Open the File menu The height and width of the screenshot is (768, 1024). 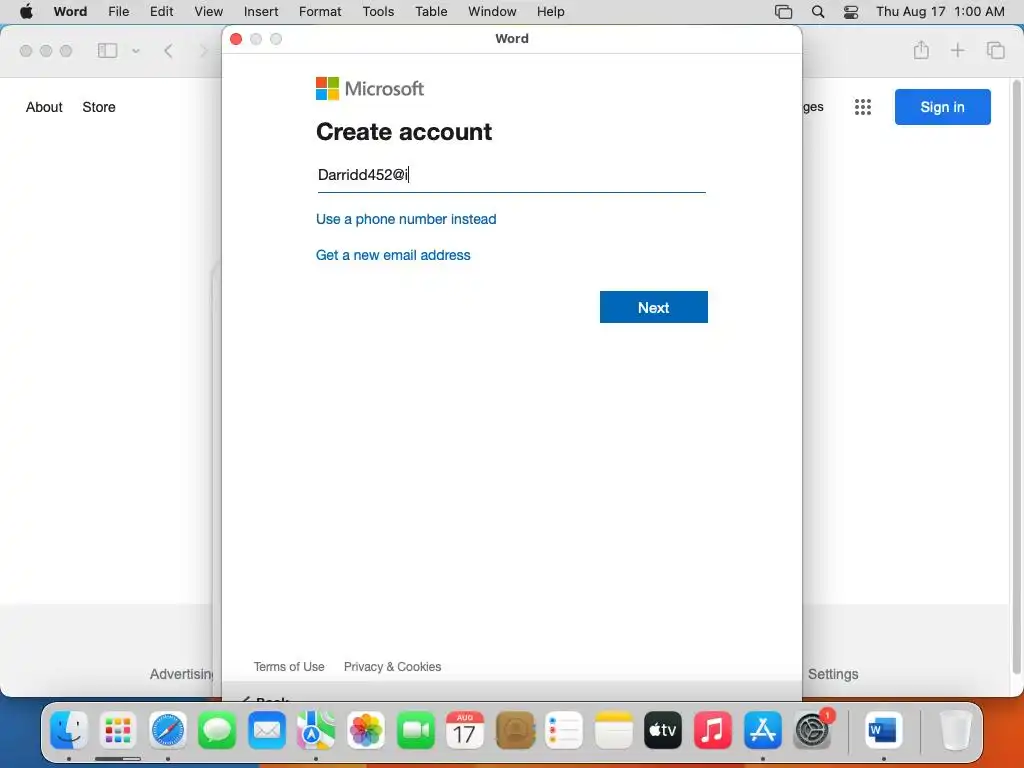click(119, 11)
